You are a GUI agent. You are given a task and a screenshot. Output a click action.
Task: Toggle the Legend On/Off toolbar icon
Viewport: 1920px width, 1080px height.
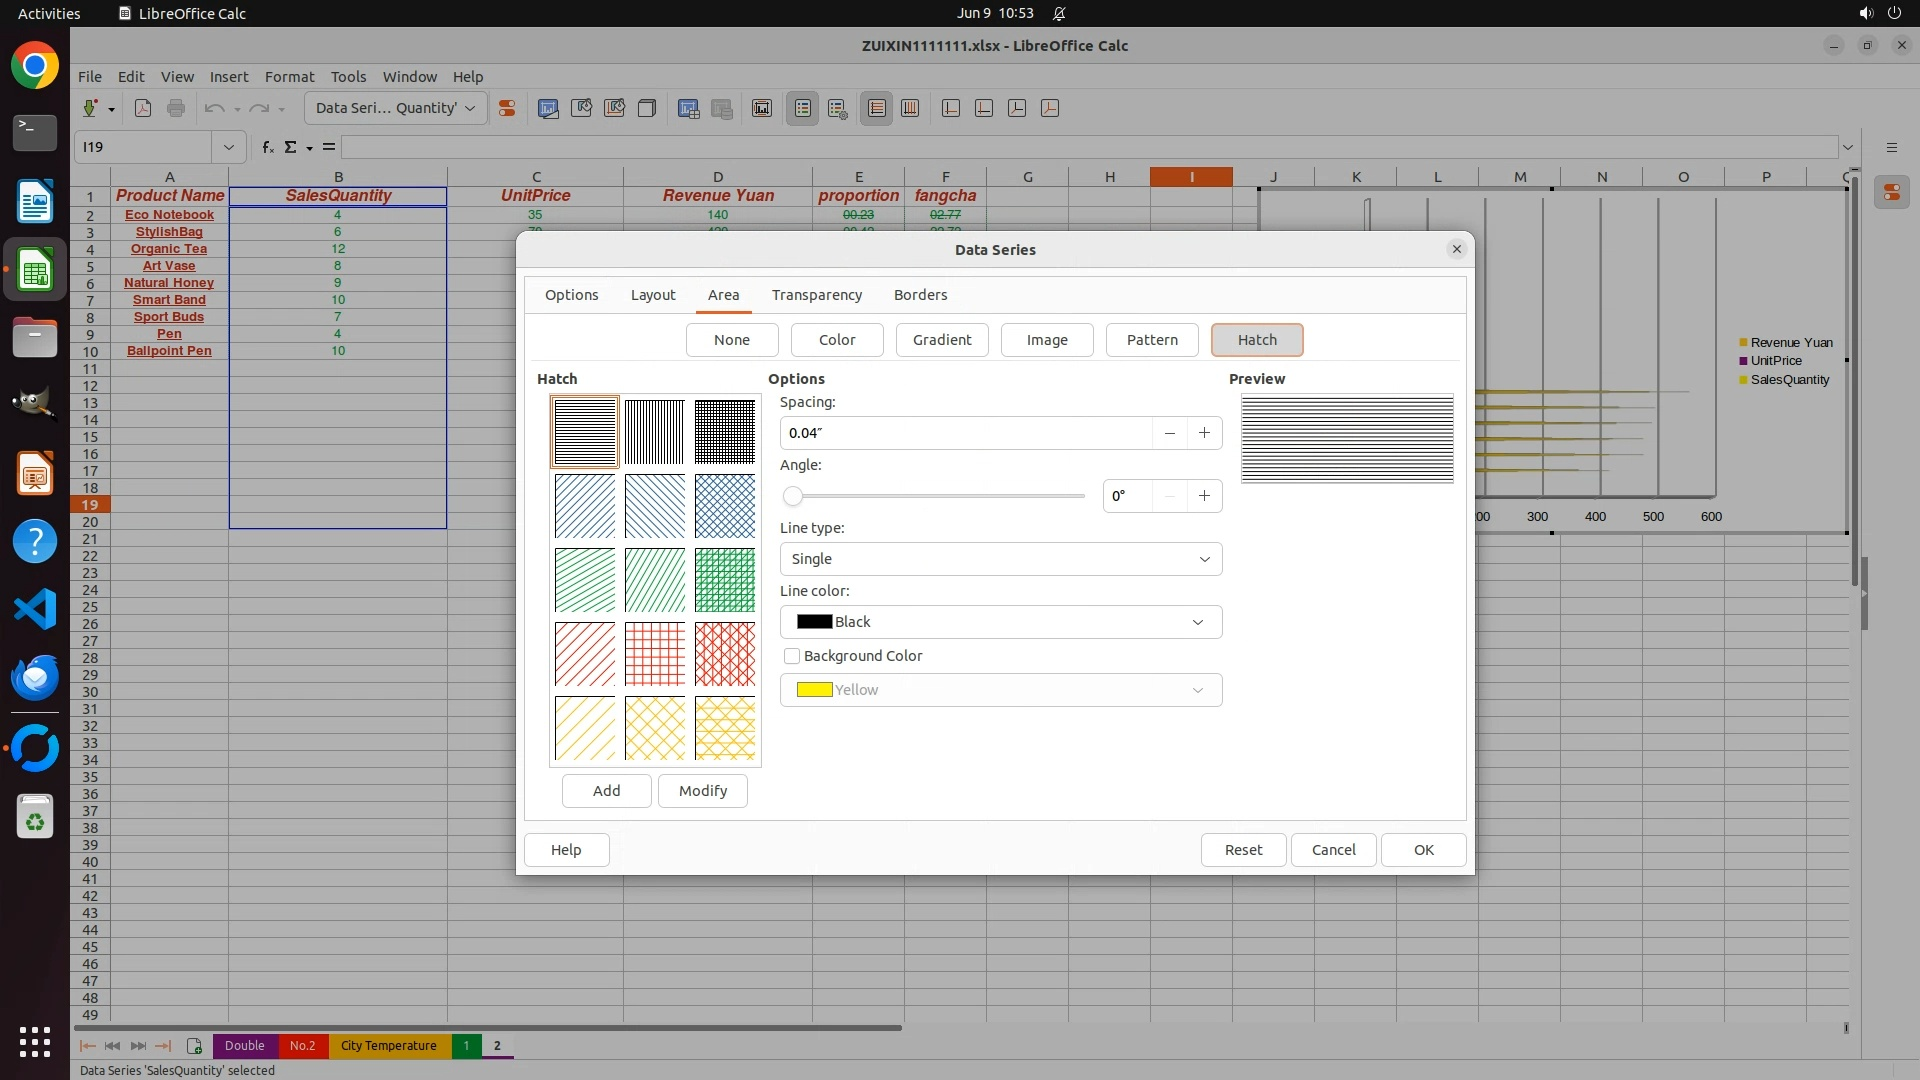click(802, 108)
